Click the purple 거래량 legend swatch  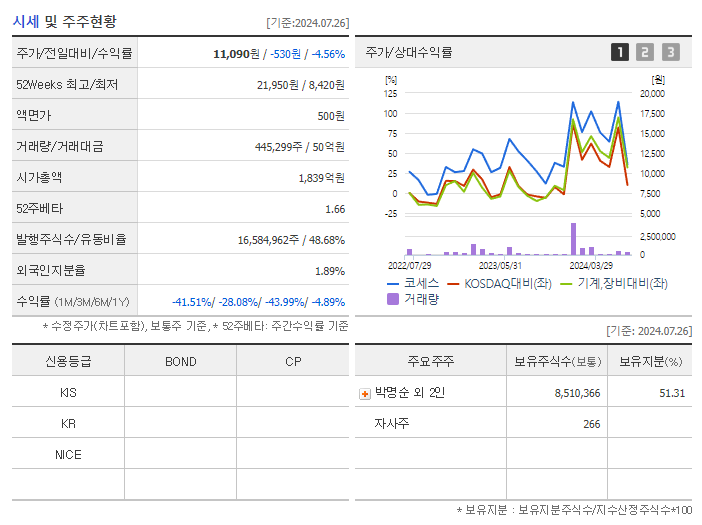click(393, 299)
